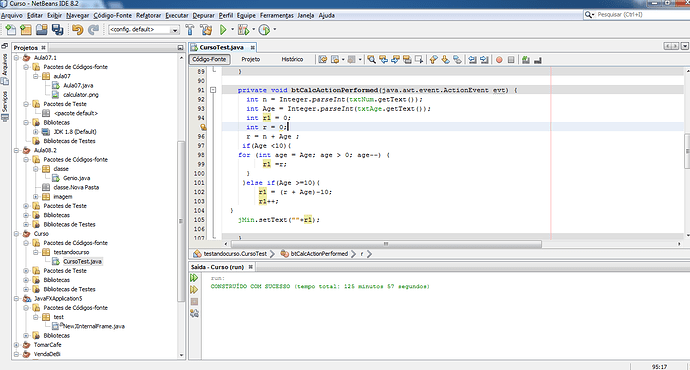690x370 pixels.
Task: Open the config default combo box
Action: click(x=144, y=29)
